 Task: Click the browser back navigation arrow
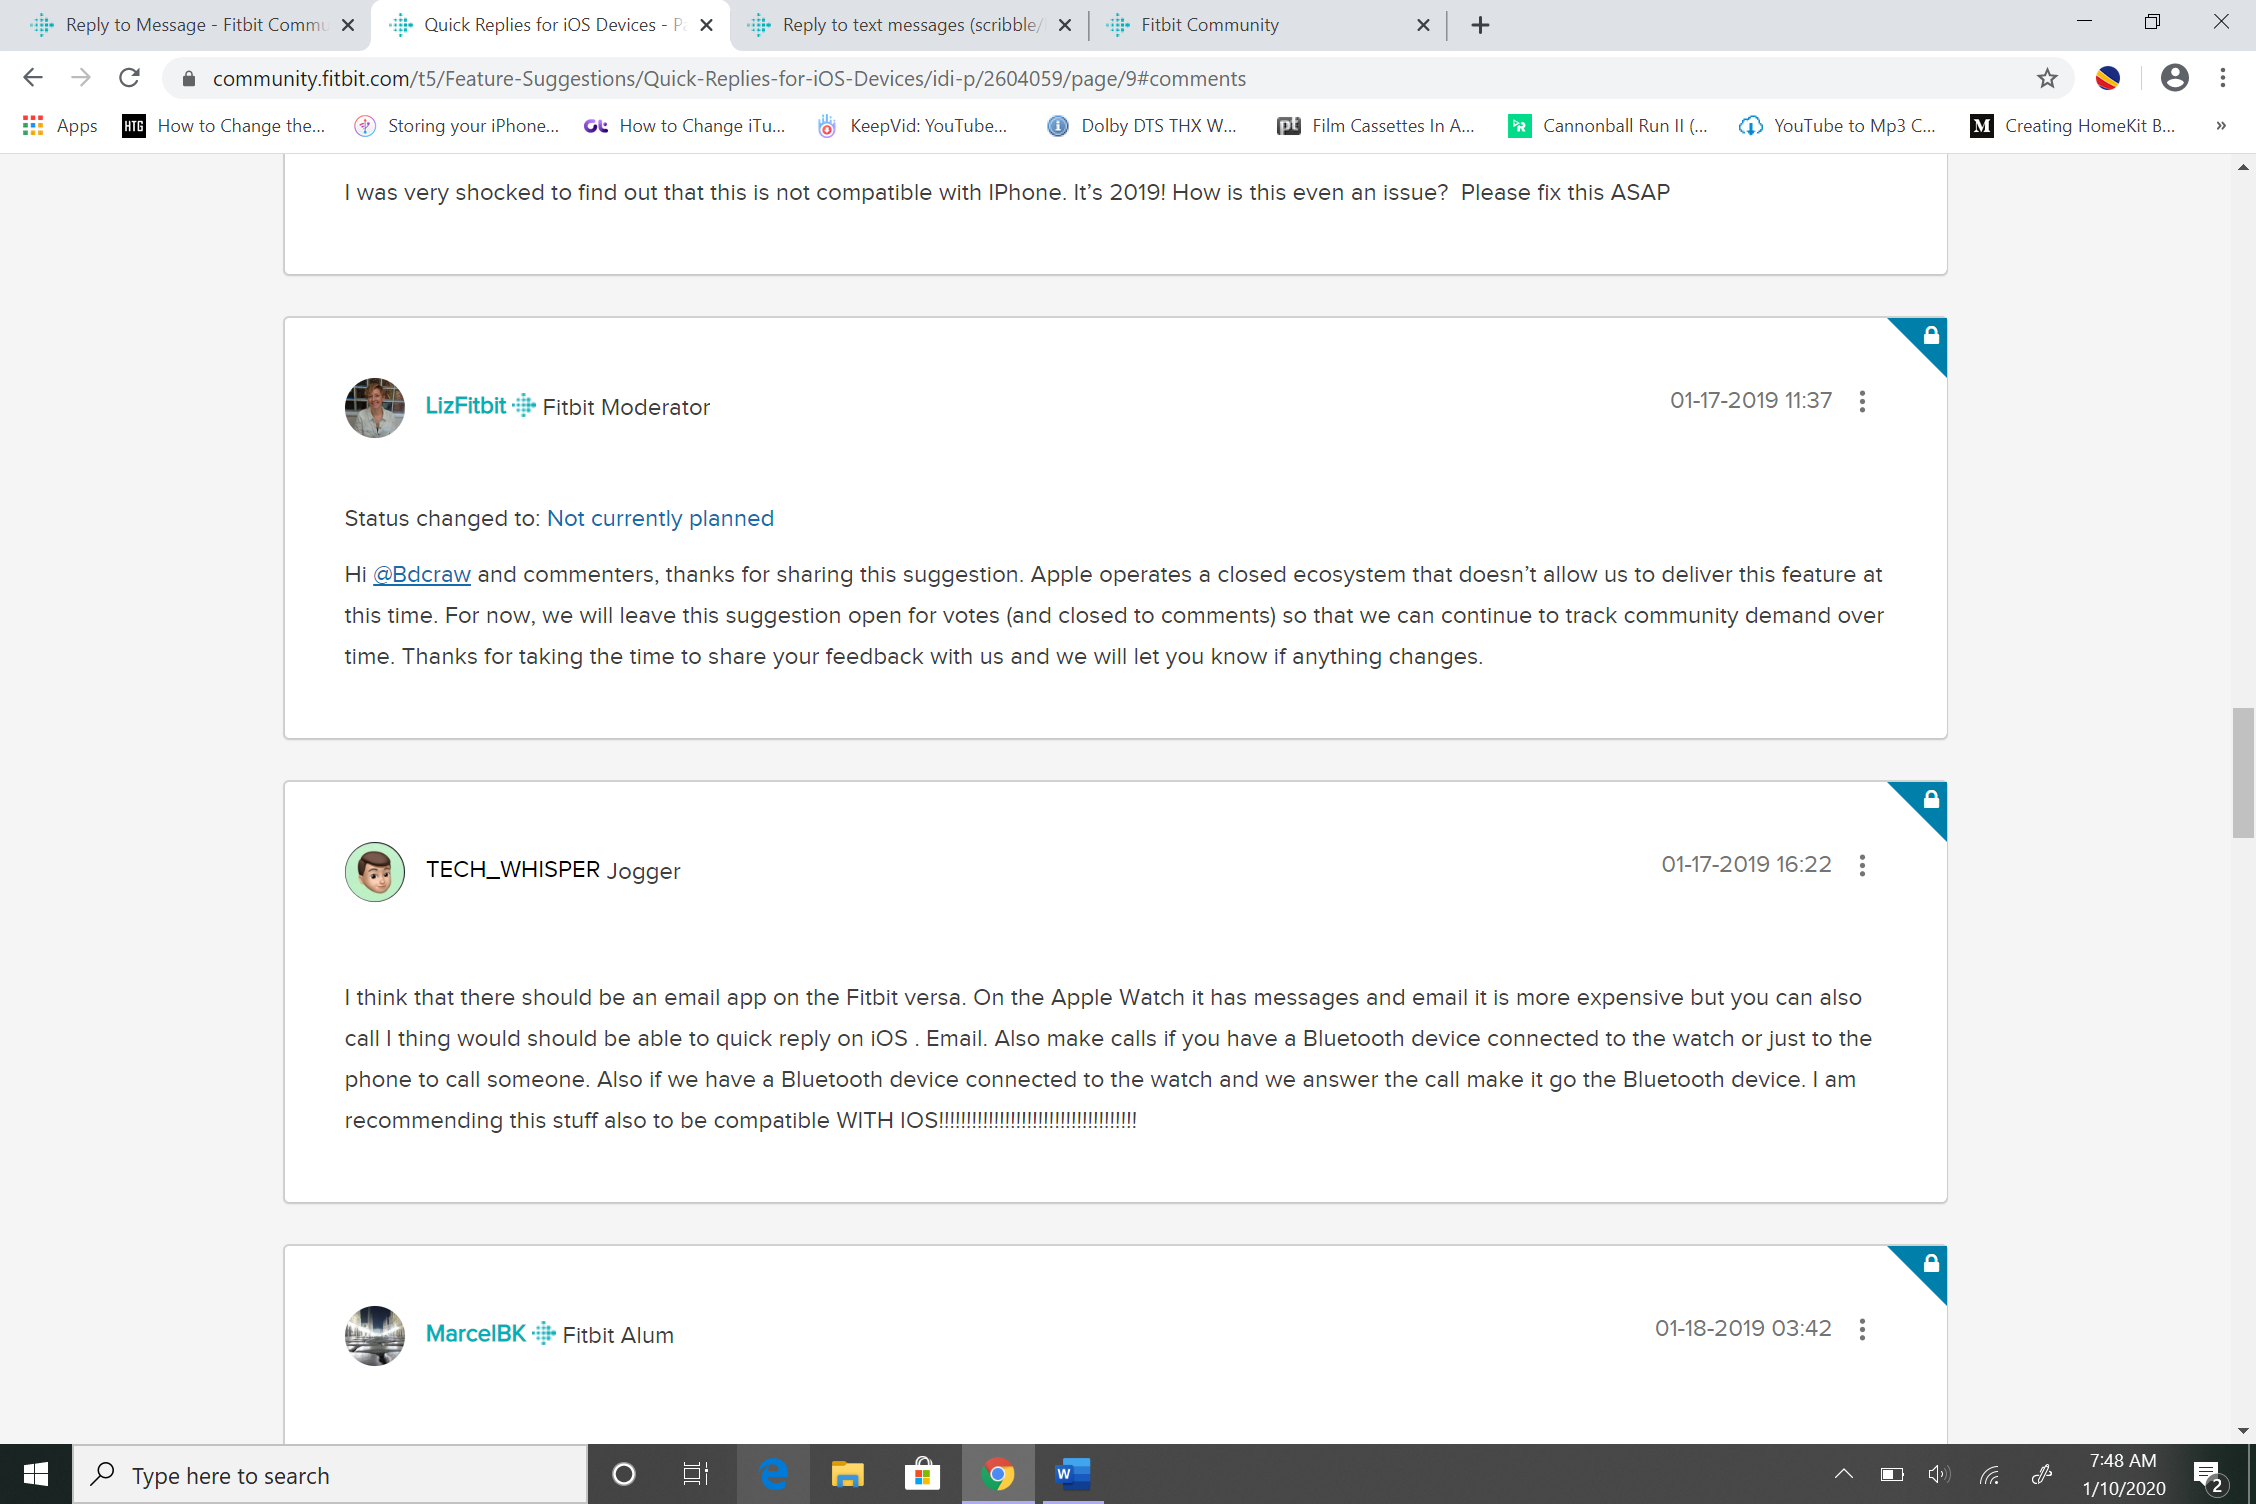coord(34,77)
